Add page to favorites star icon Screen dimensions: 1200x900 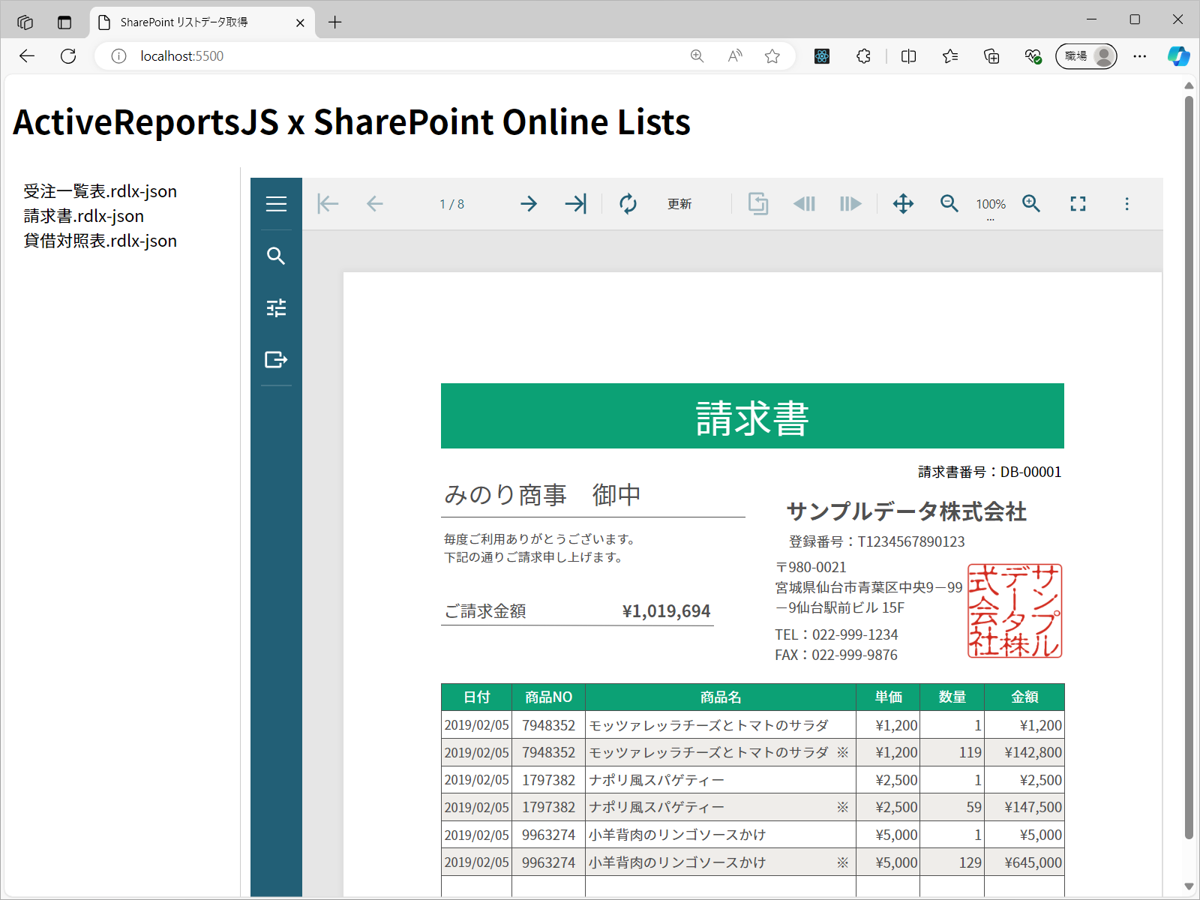[x=772, y=56]
